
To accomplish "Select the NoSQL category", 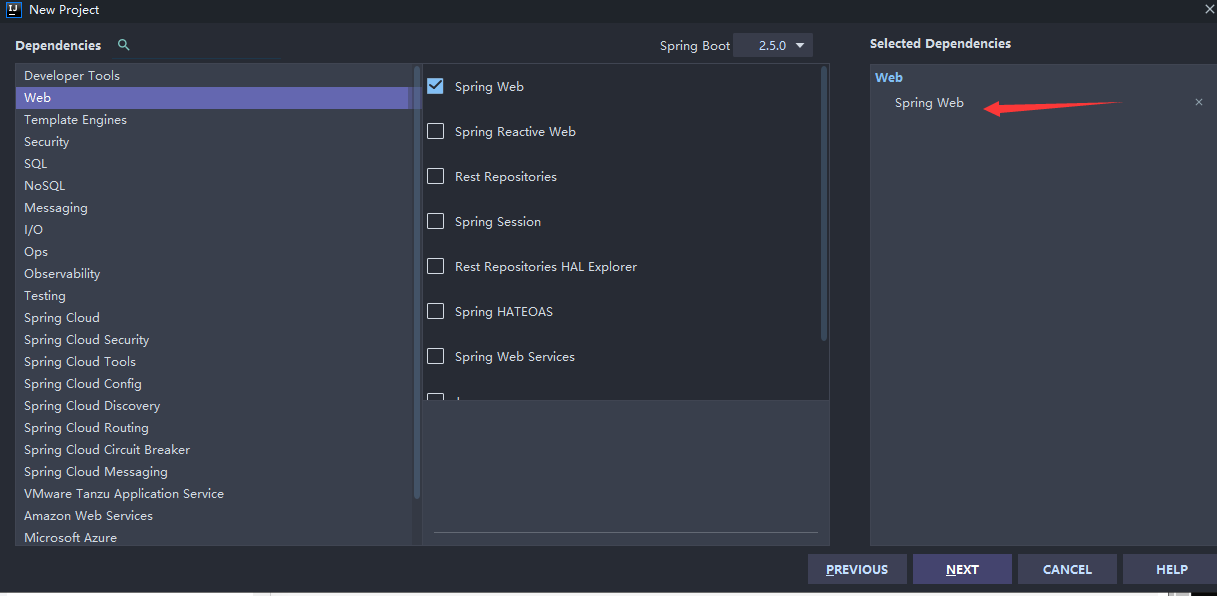I will (212, 186).
